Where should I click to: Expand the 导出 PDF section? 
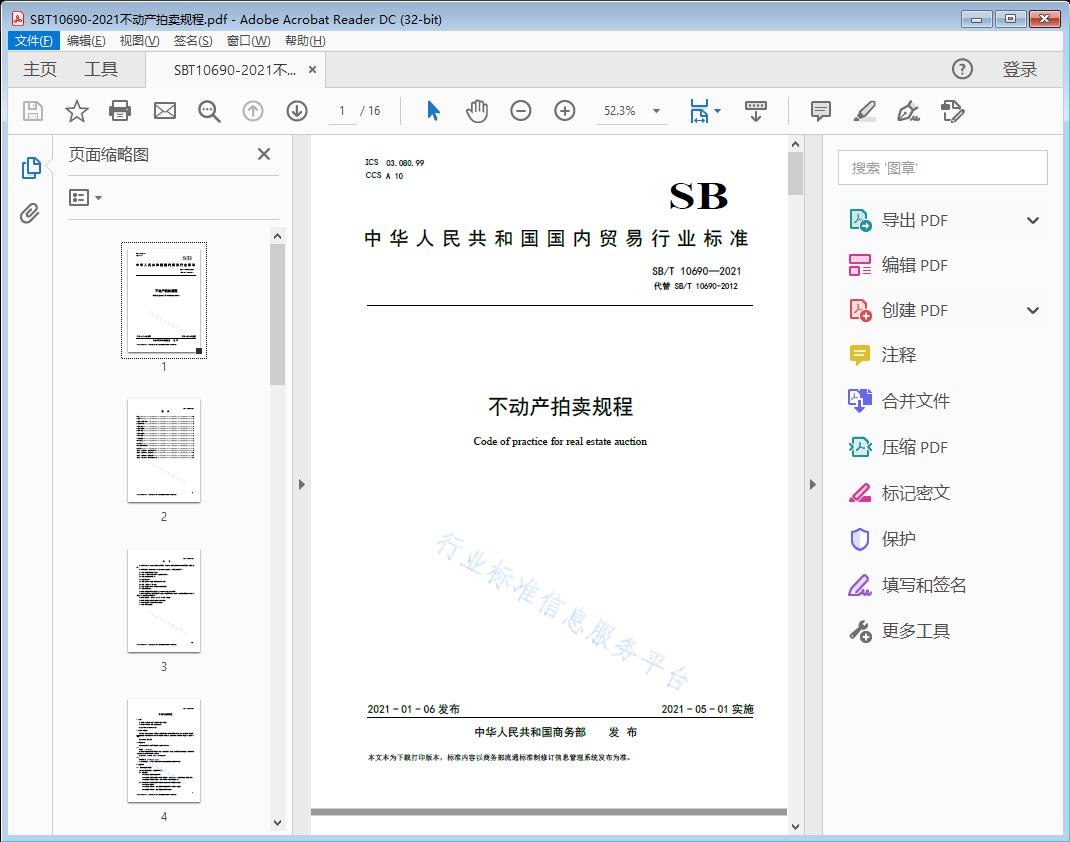pos(1033,221)
